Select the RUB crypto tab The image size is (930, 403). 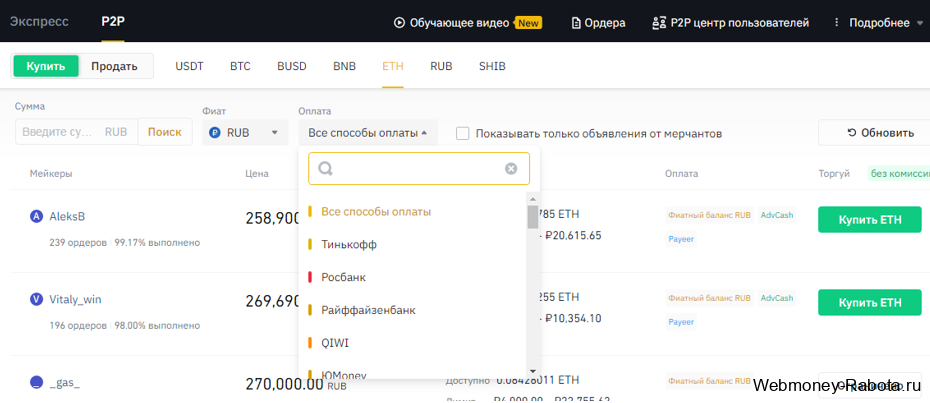pos(441,66)
